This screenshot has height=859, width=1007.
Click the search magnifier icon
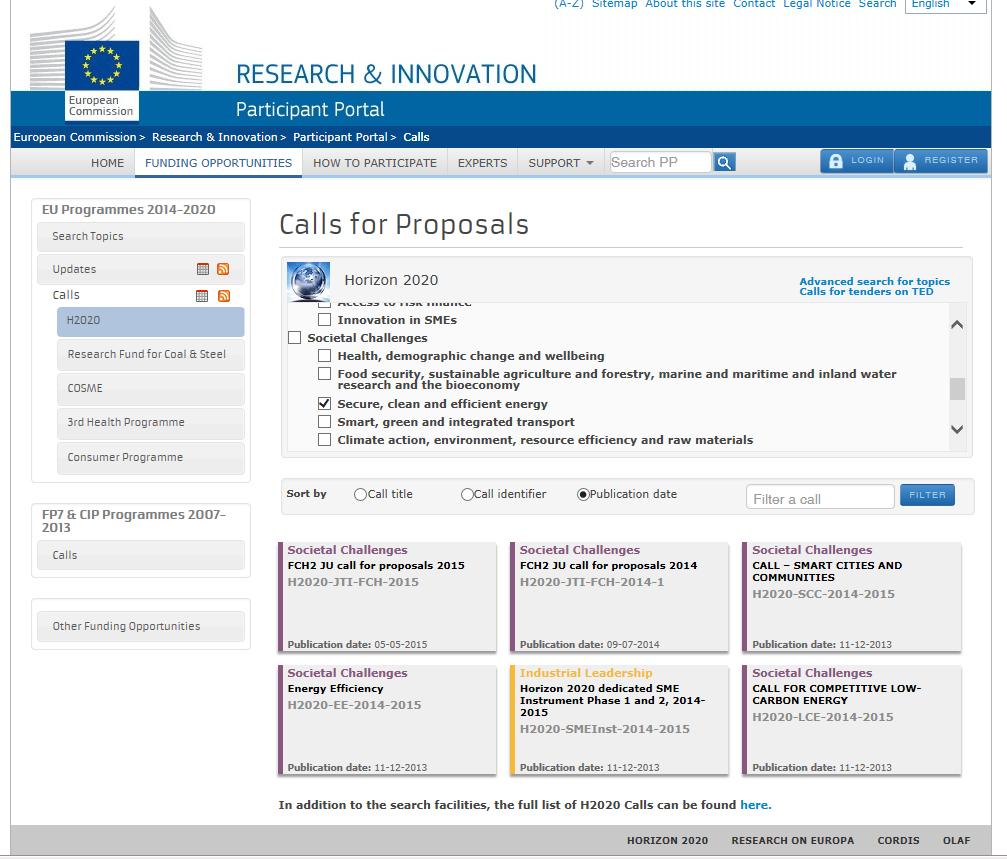tap(724, 162)
